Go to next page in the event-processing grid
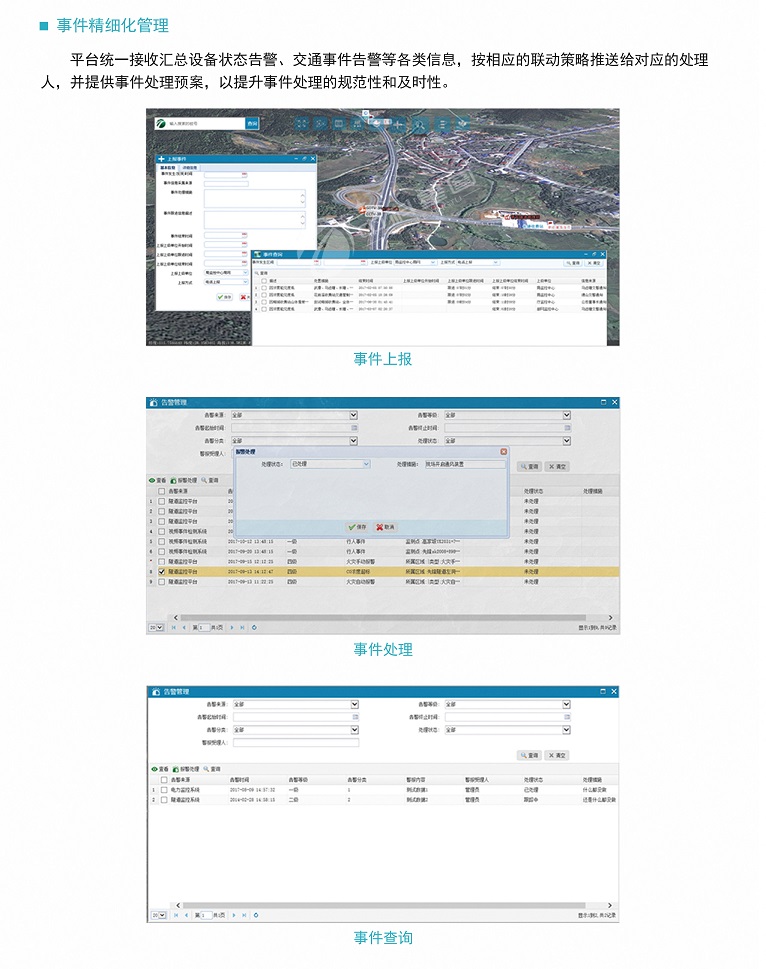766x969 pixels. (232, 627)
